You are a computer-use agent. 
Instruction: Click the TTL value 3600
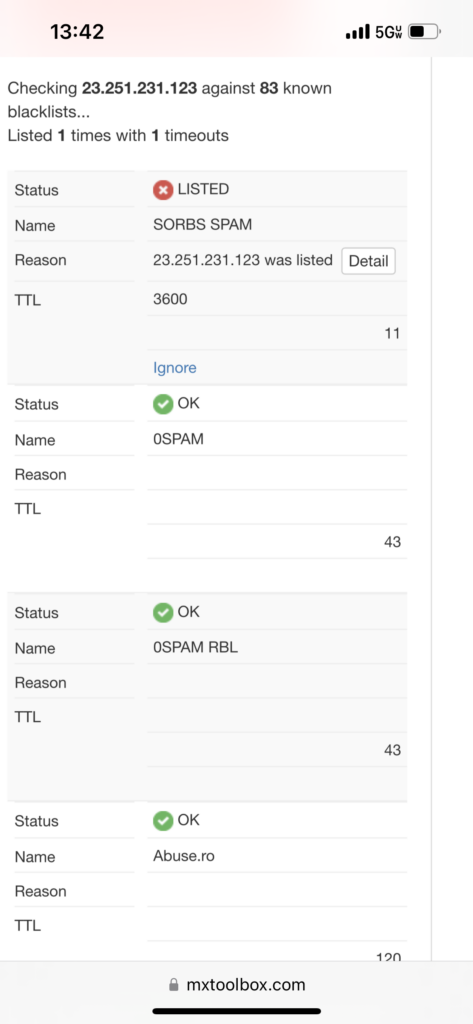170,300
